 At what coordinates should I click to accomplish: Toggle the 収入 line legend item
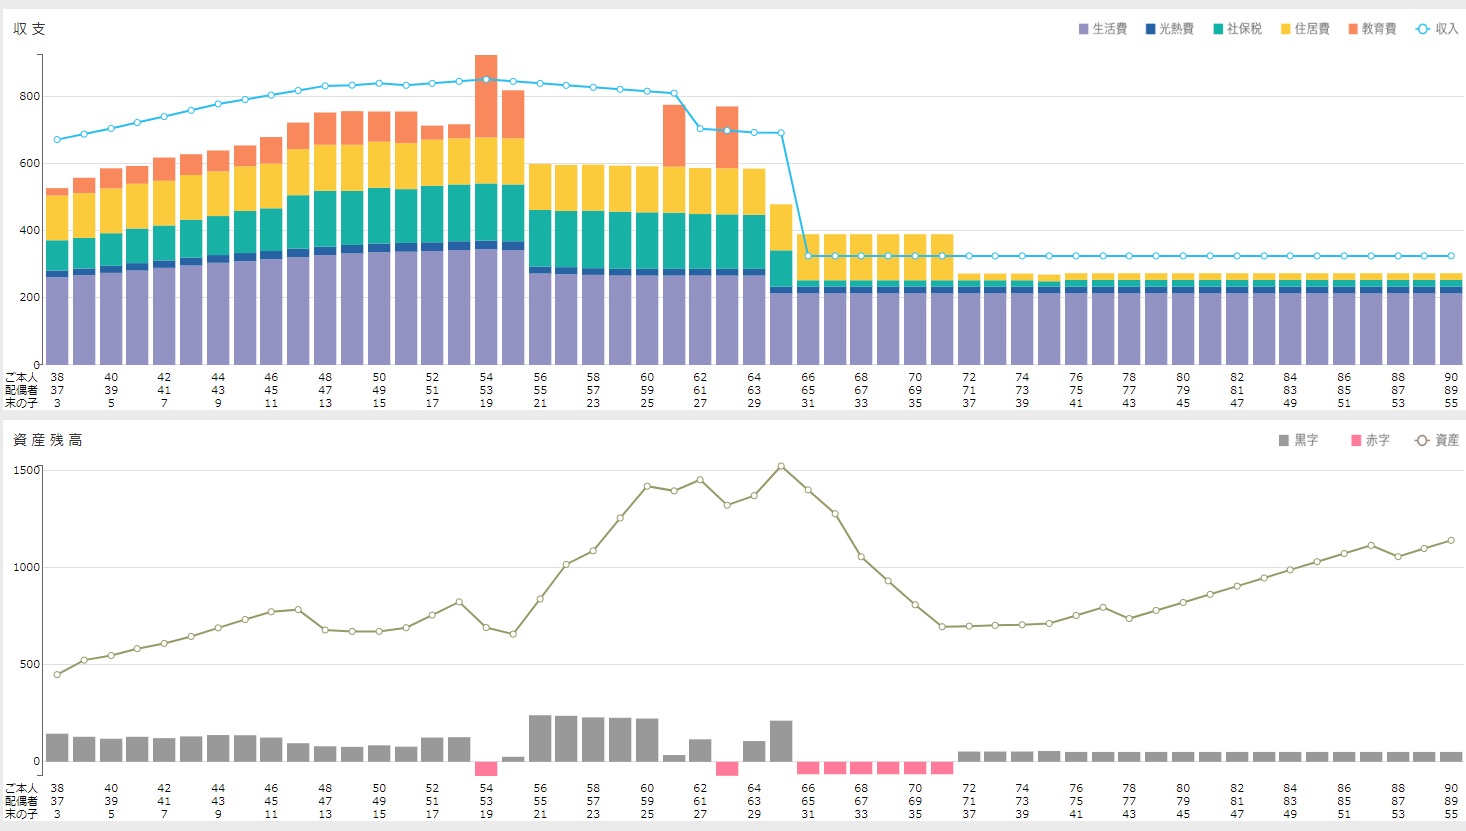coord(1422,29)
